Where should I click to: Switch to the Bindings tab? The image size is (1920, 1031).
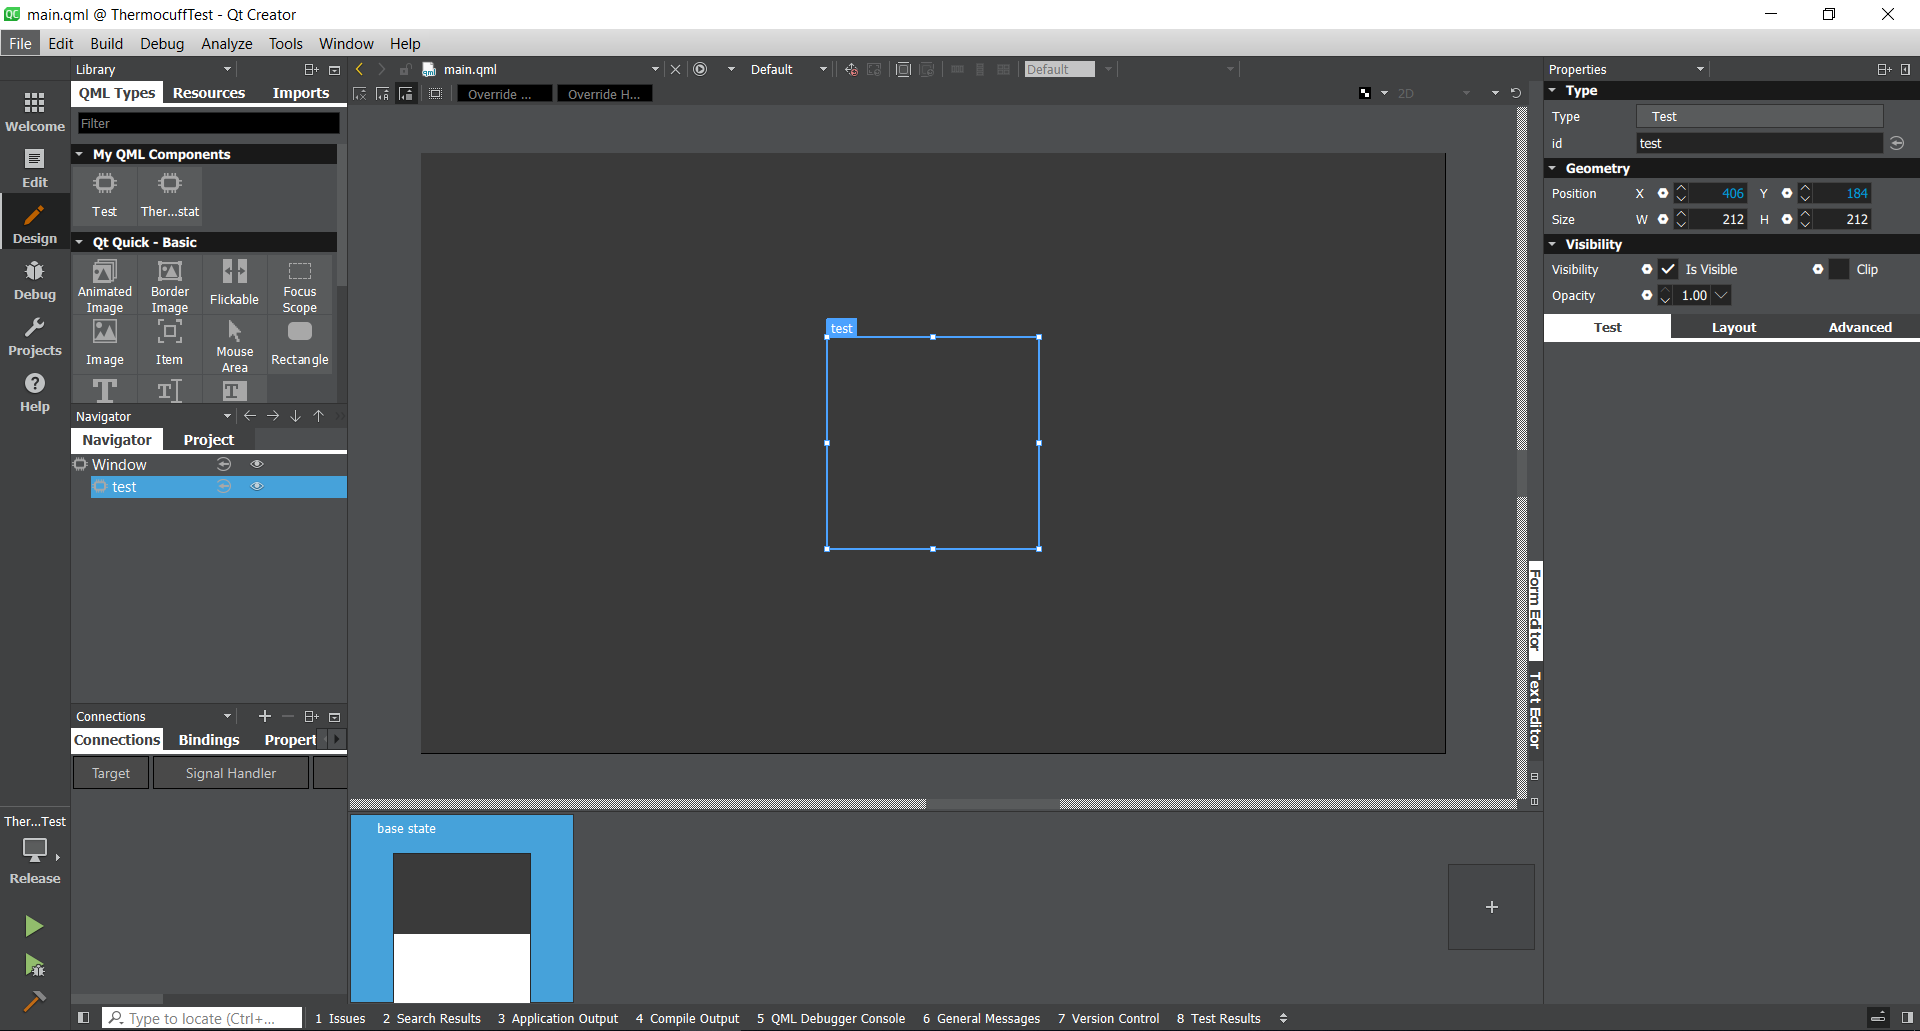pos(209,740)
